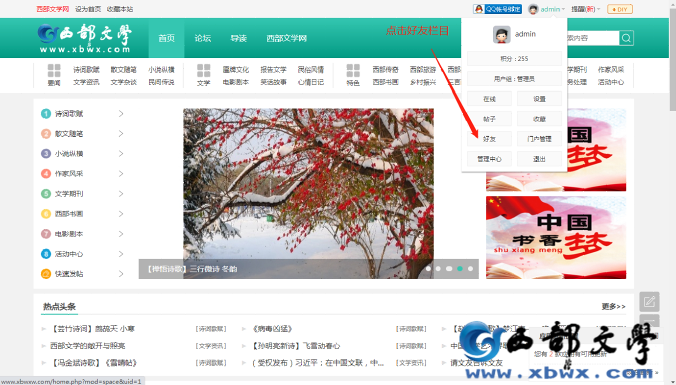Open the 更多>> link for 热点头条
The width and height of the screenshot is (676, 385).
click(613, 307)
